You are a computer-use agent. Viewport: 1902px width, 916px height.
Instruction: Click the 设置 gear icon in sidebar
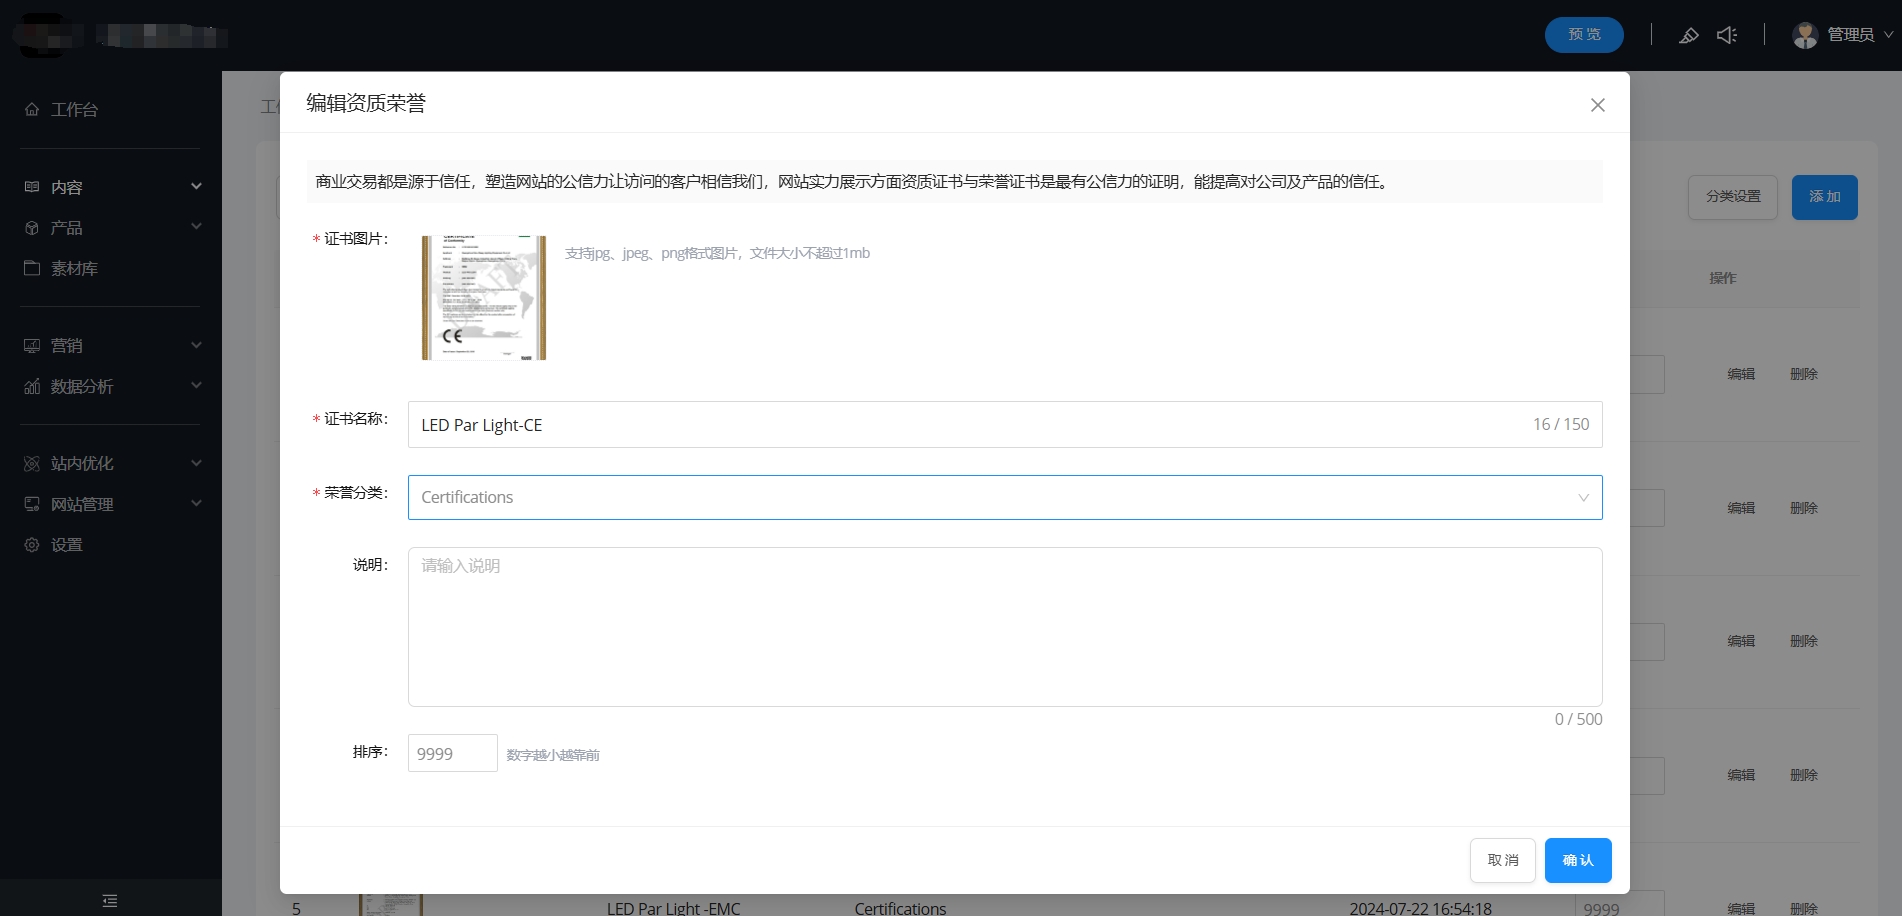[x=32, y=545]
